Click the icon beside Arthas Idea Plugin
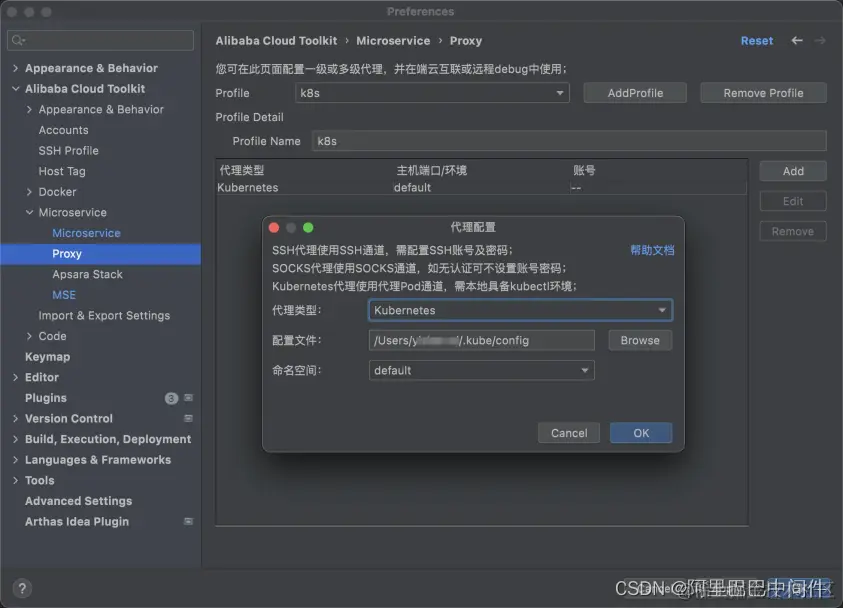This screenshot has width=843, height=608. coord(188,521)
